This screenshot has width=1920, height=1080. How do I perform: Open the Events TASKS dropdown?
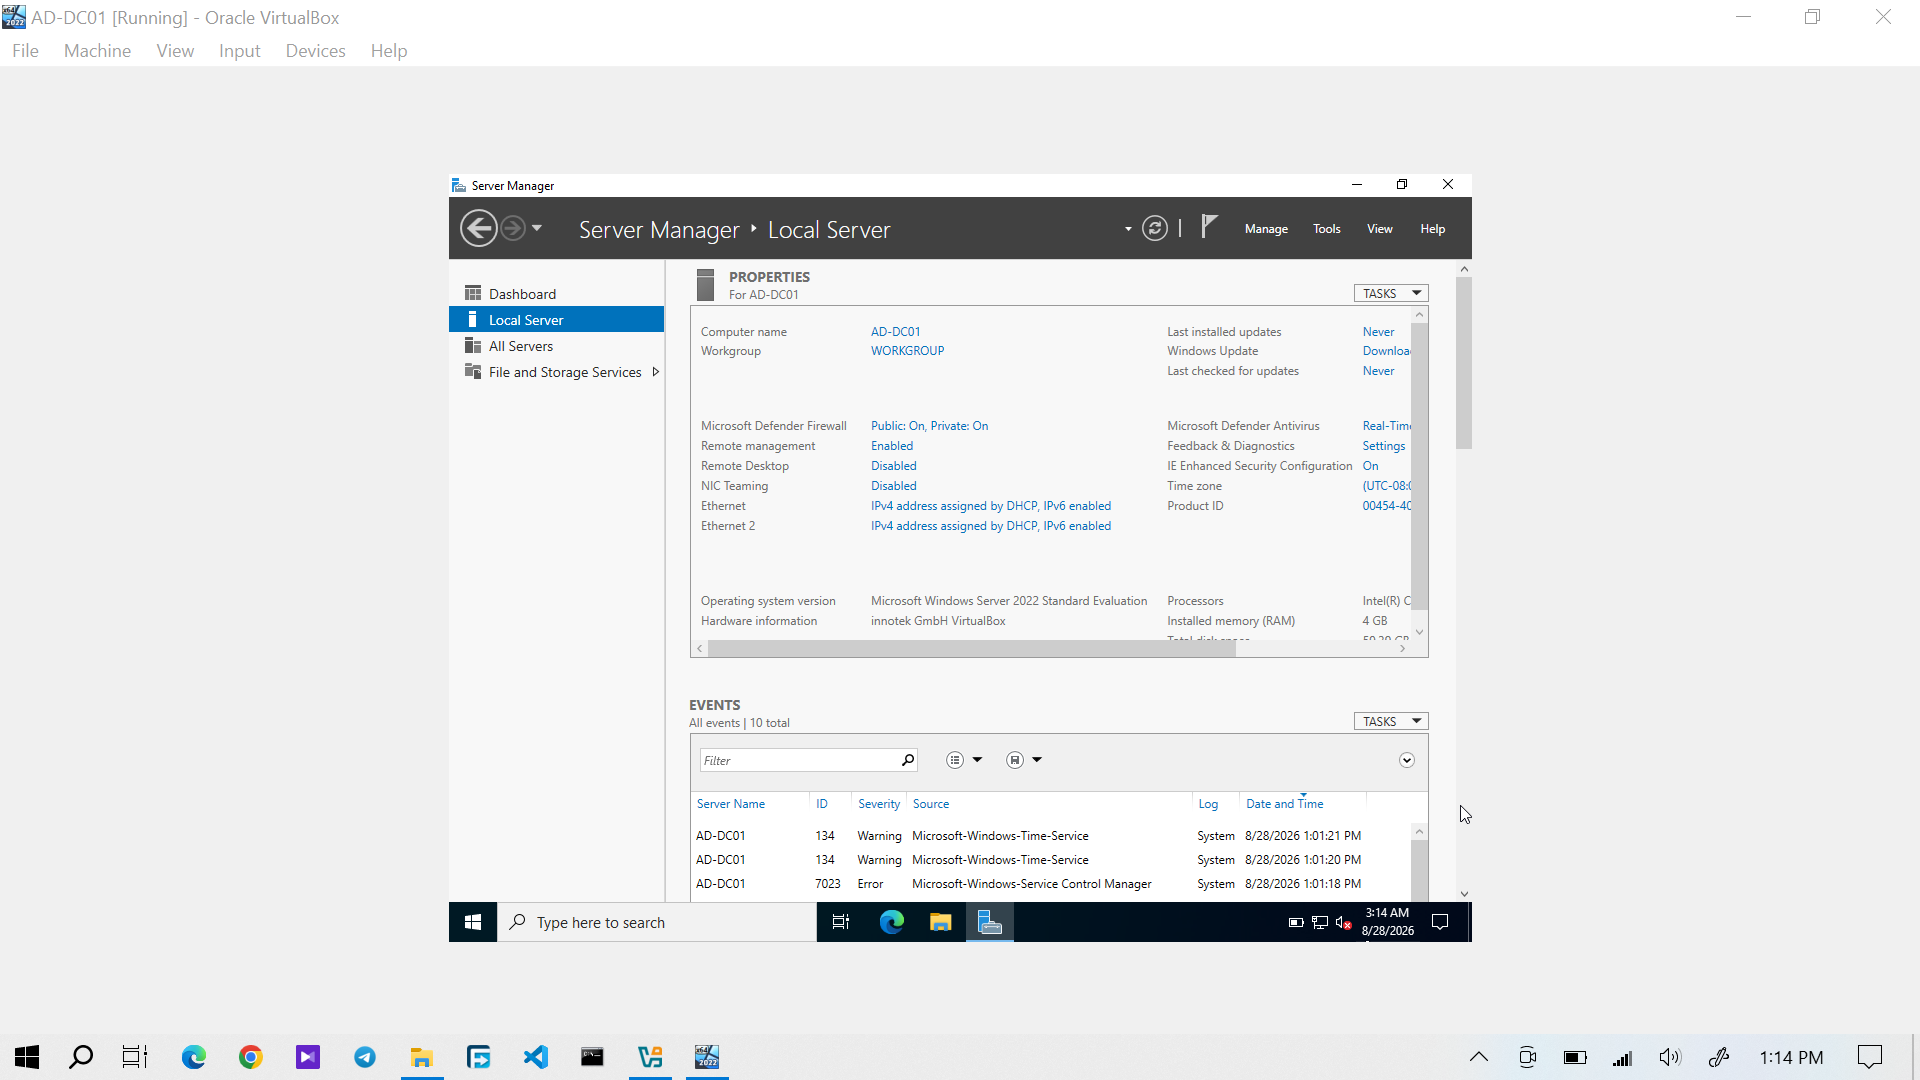[x=1391, y=721]
